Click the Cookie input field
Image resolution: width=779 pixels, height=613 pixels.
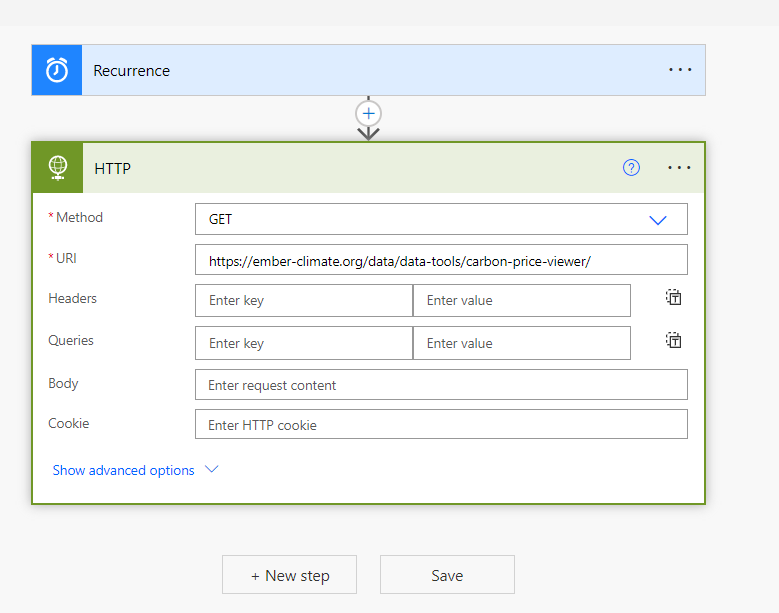coord(441,425)
